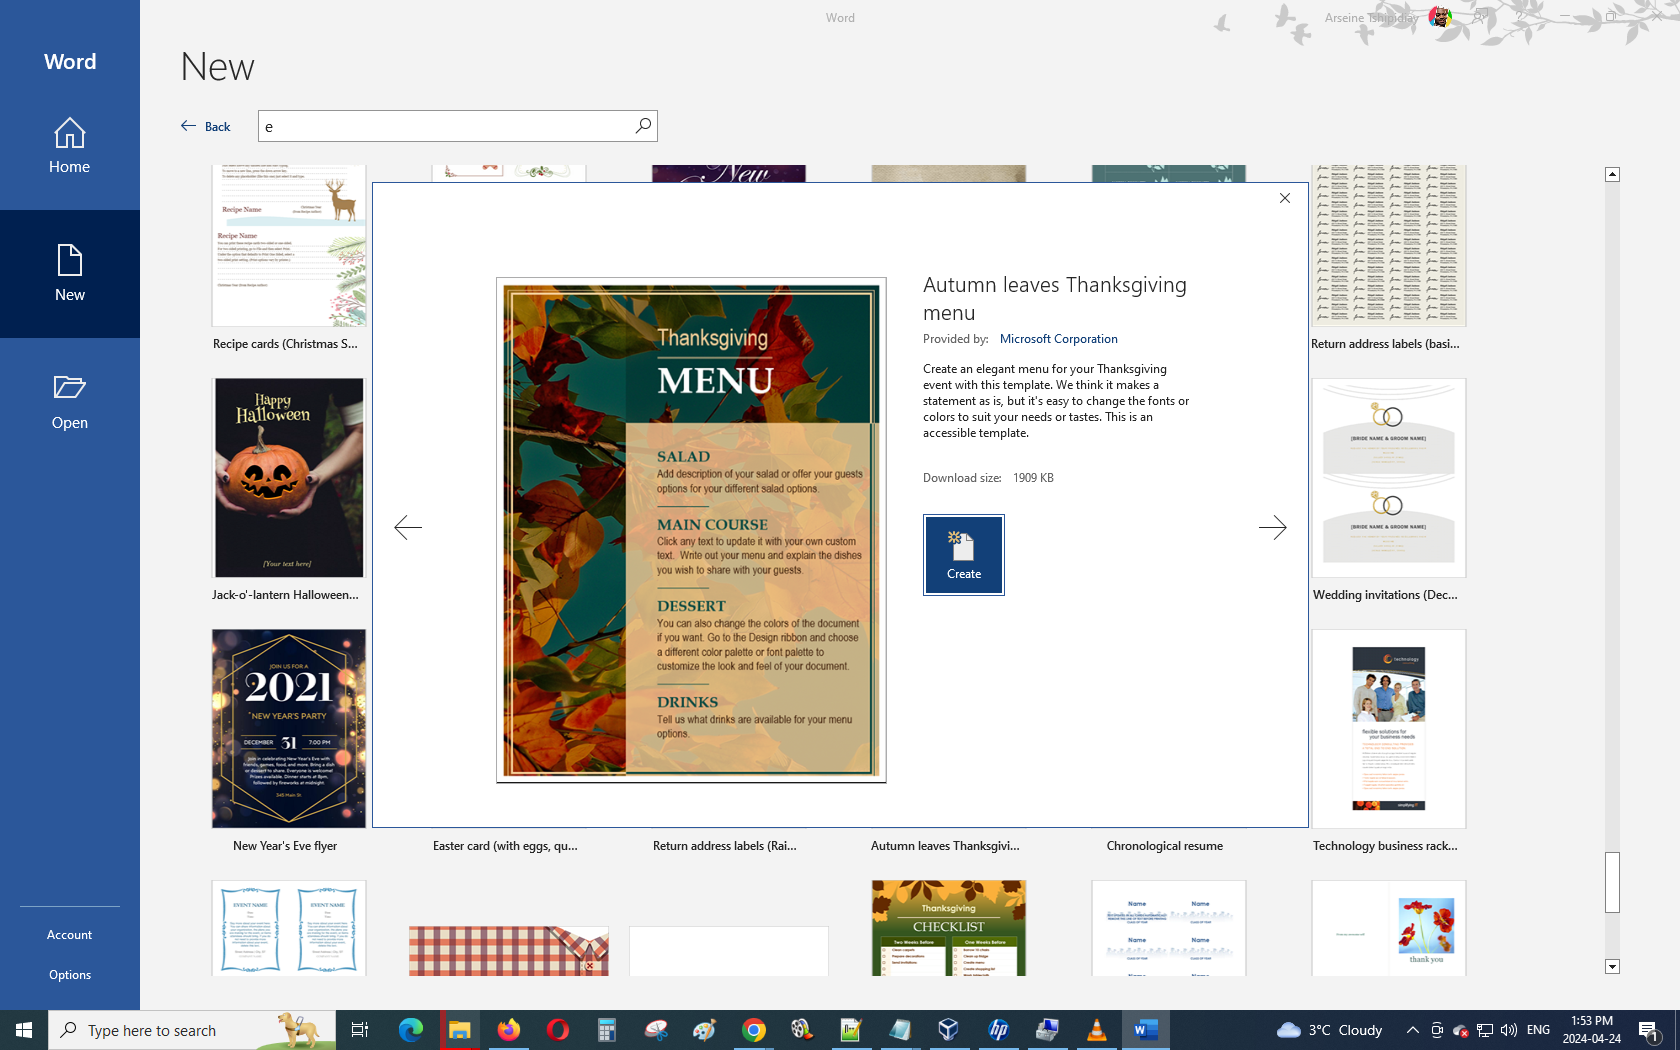Open Google Chrome from the taskbar
Image resolution: width=1680 pixels, height=1050 pixels.
point(754,1030)
